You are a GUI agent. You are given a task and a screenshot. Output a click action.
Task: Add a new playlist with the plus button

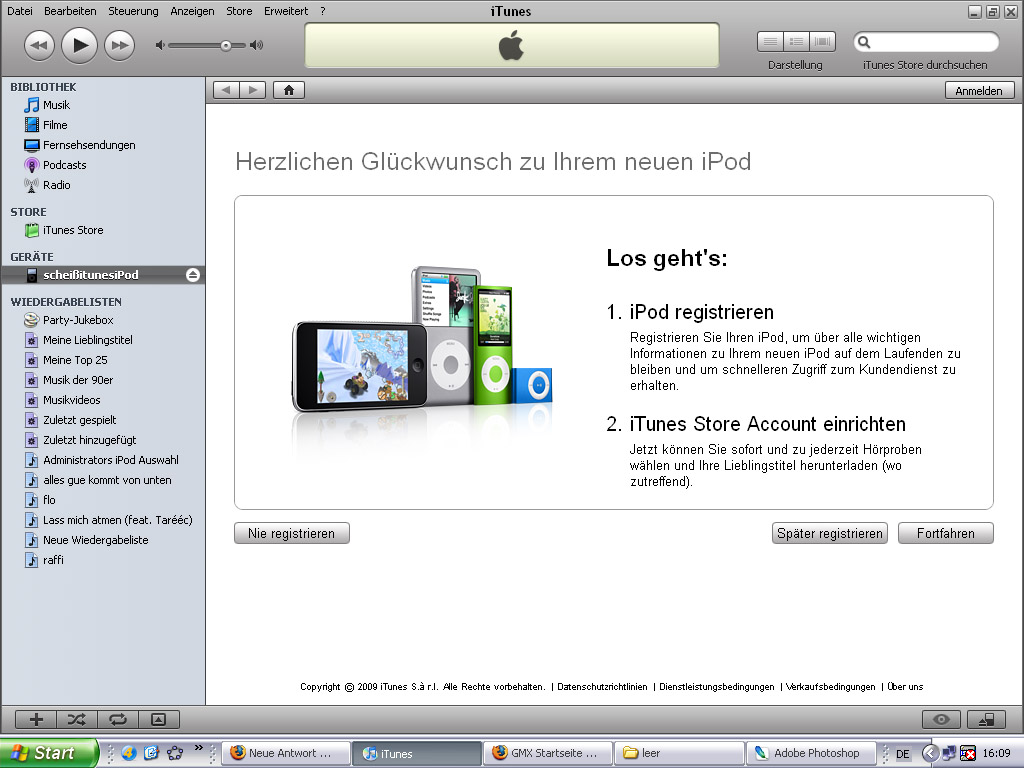36,720
